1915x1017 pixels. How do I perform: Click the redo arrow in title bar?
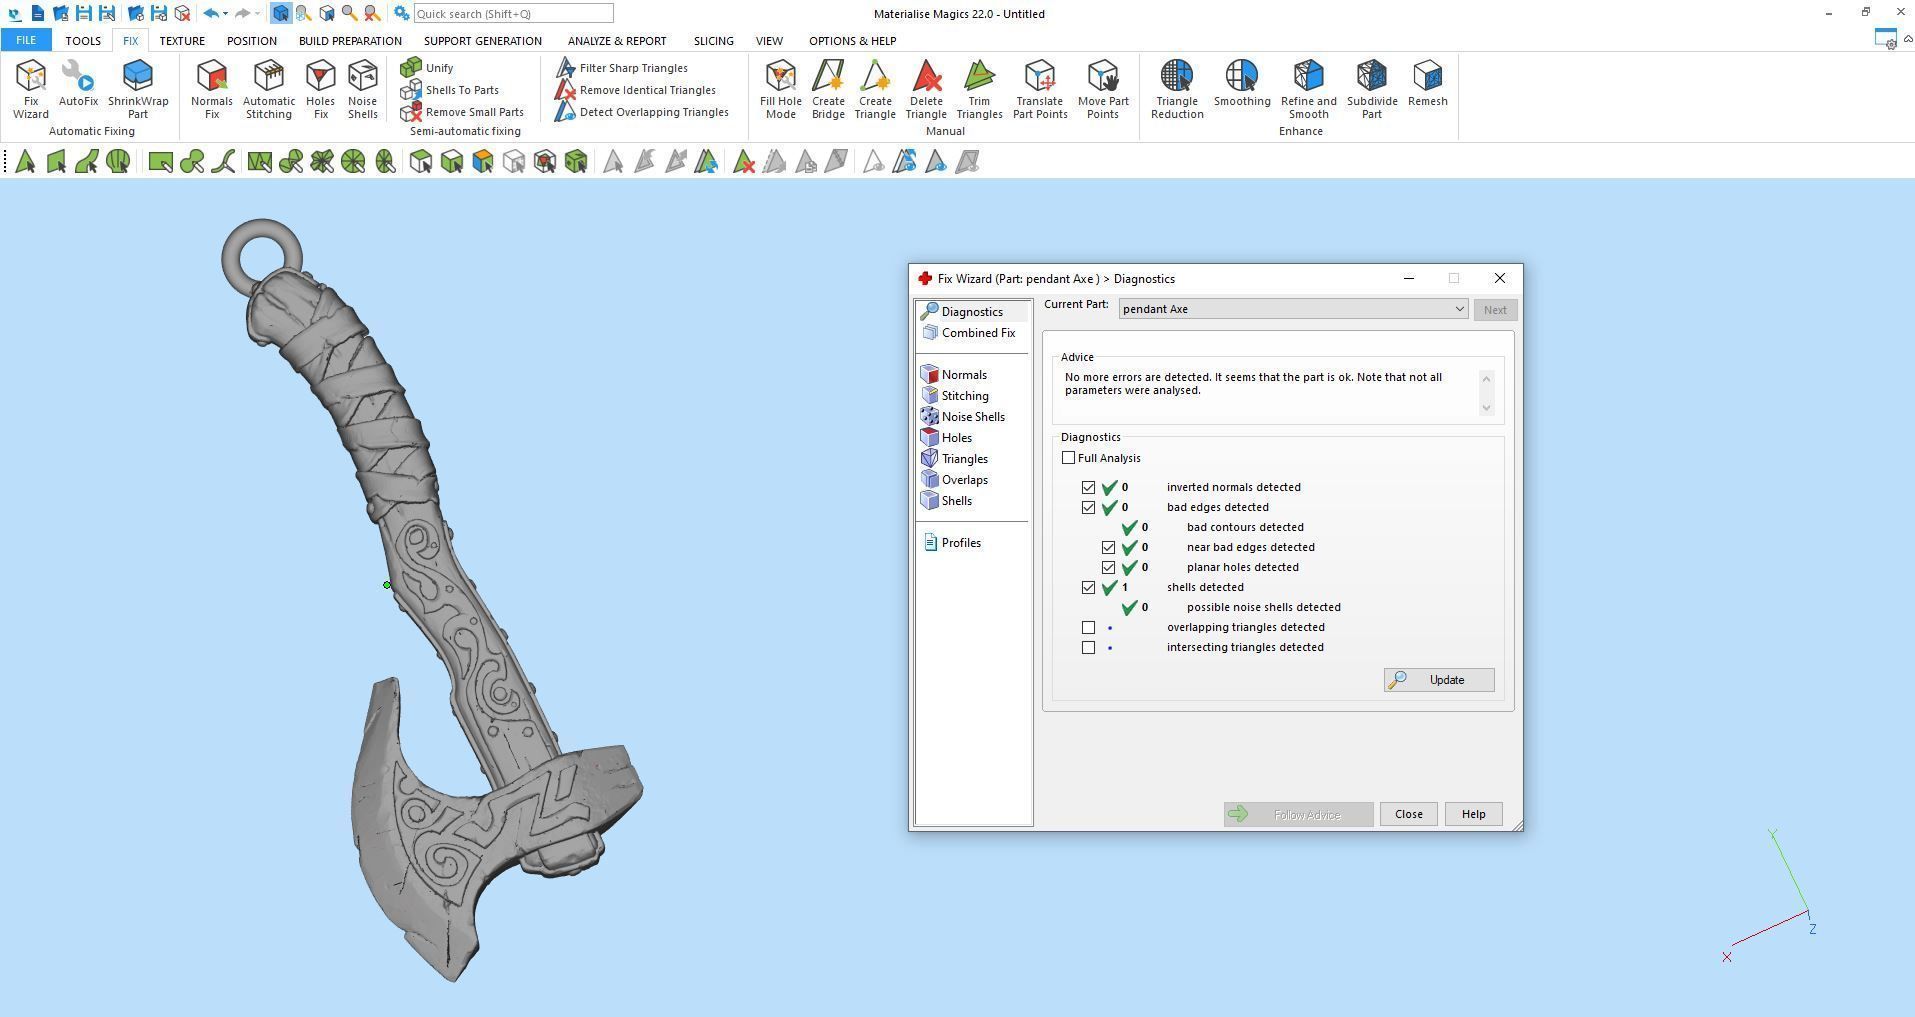(x=242, y=14)
